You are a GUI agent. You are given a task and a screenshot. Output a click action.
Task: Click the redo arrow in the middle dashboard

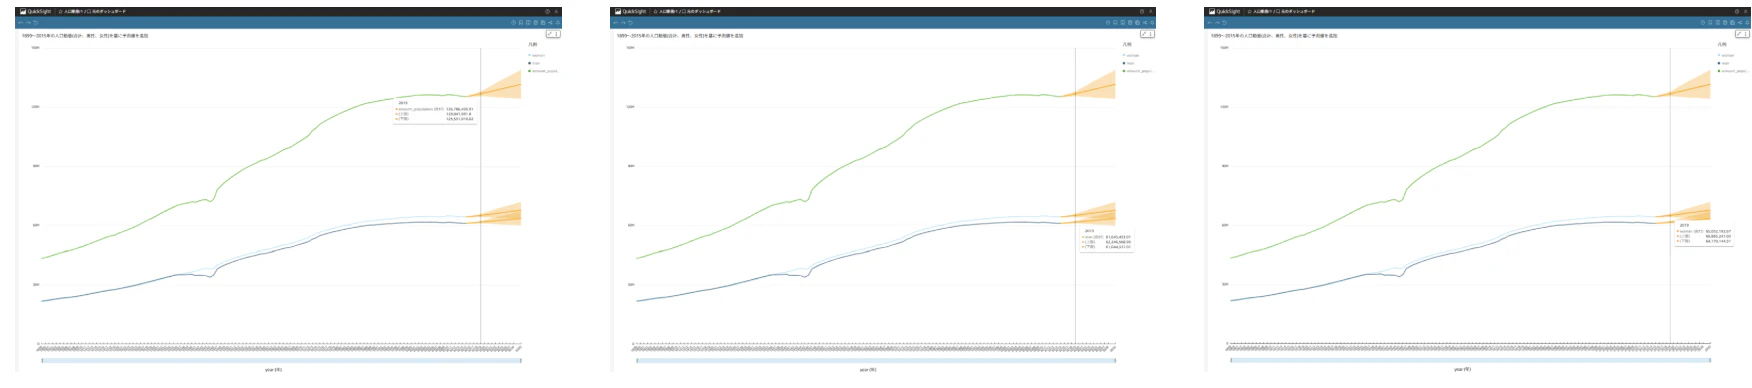(623, 22)
